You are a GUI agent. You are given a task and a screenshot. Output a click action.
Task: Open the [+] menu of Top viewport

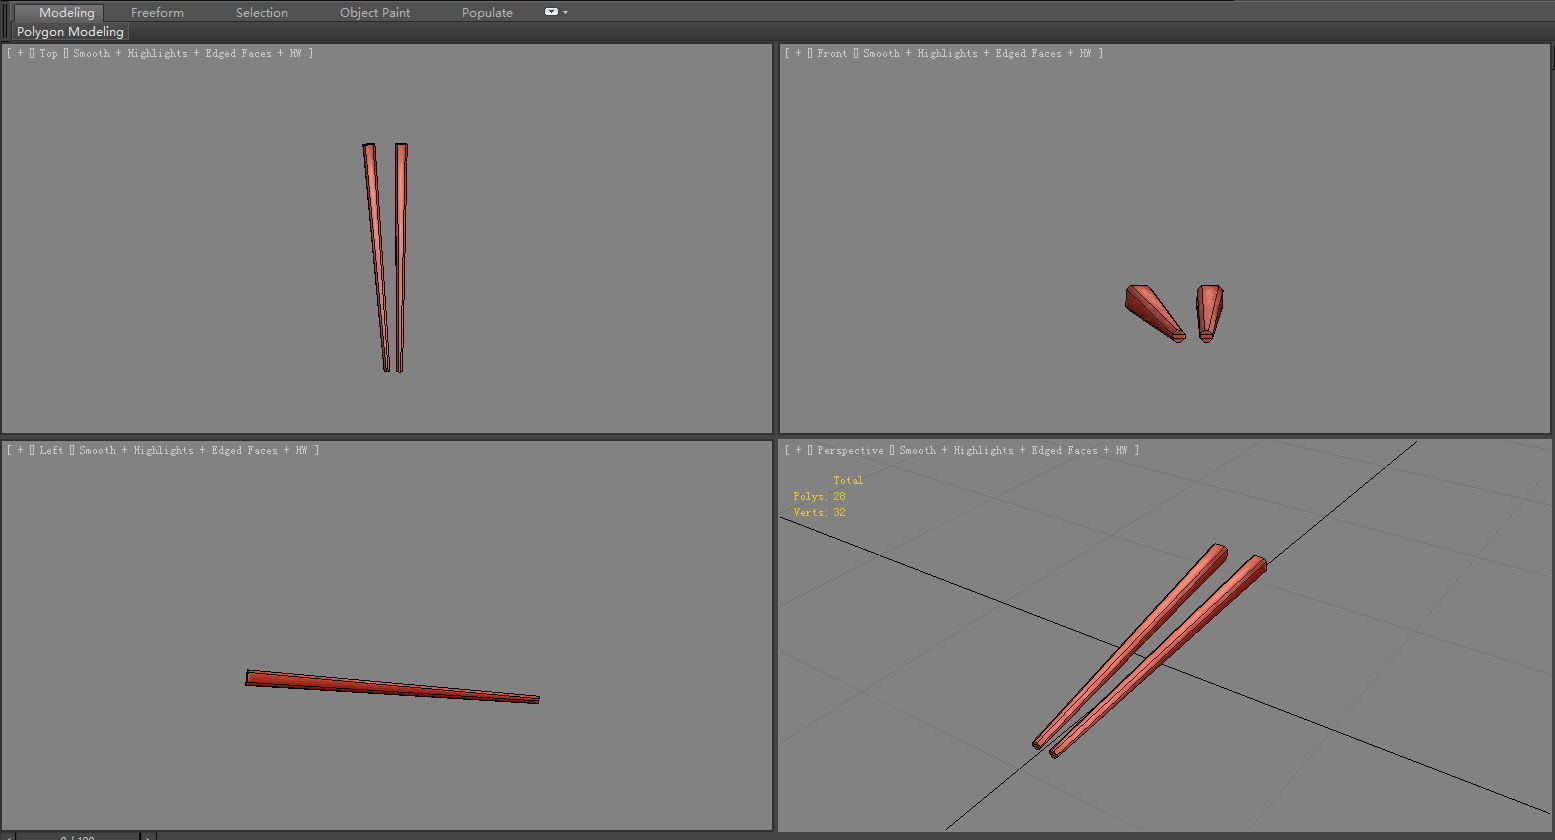(20, 53)
